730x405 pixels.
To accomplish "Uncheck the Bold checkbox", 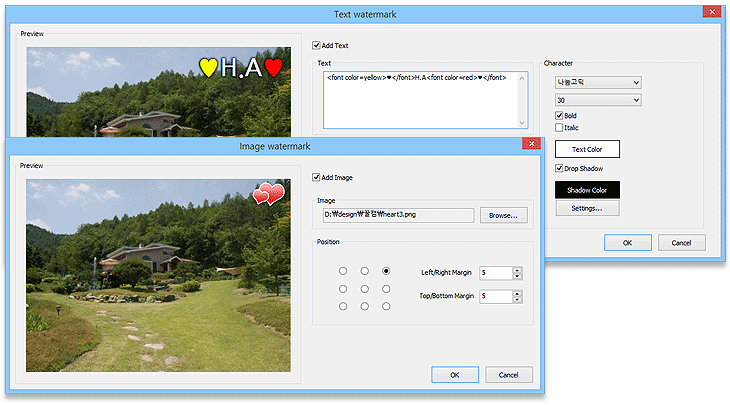I will coord(560,116).
